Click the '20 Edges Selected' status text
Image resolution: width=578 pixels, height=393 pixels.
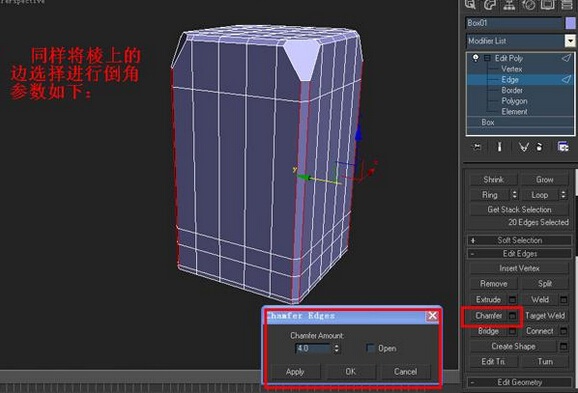538,222
